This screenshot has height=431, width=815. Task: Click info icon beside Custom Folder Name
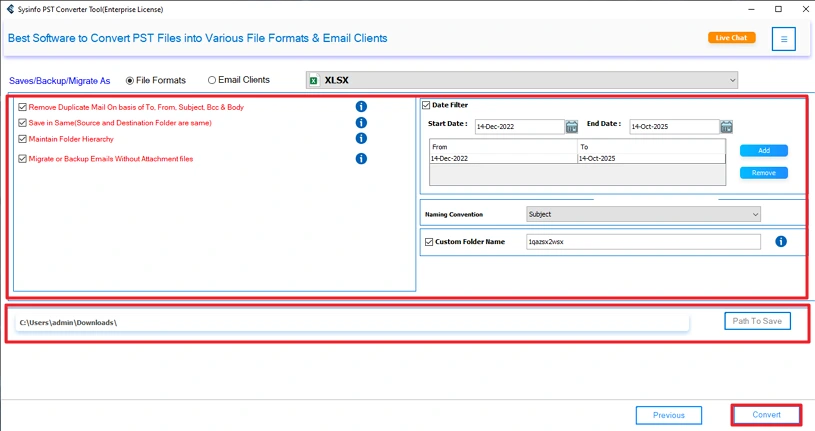781,241
